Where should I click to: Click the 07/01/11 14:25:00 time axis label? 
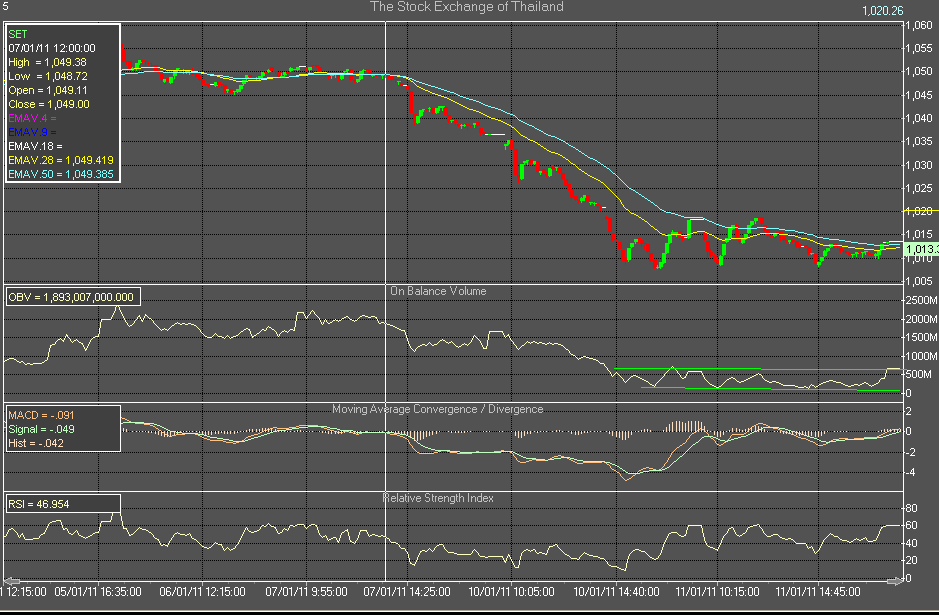(x=407, y=592)
